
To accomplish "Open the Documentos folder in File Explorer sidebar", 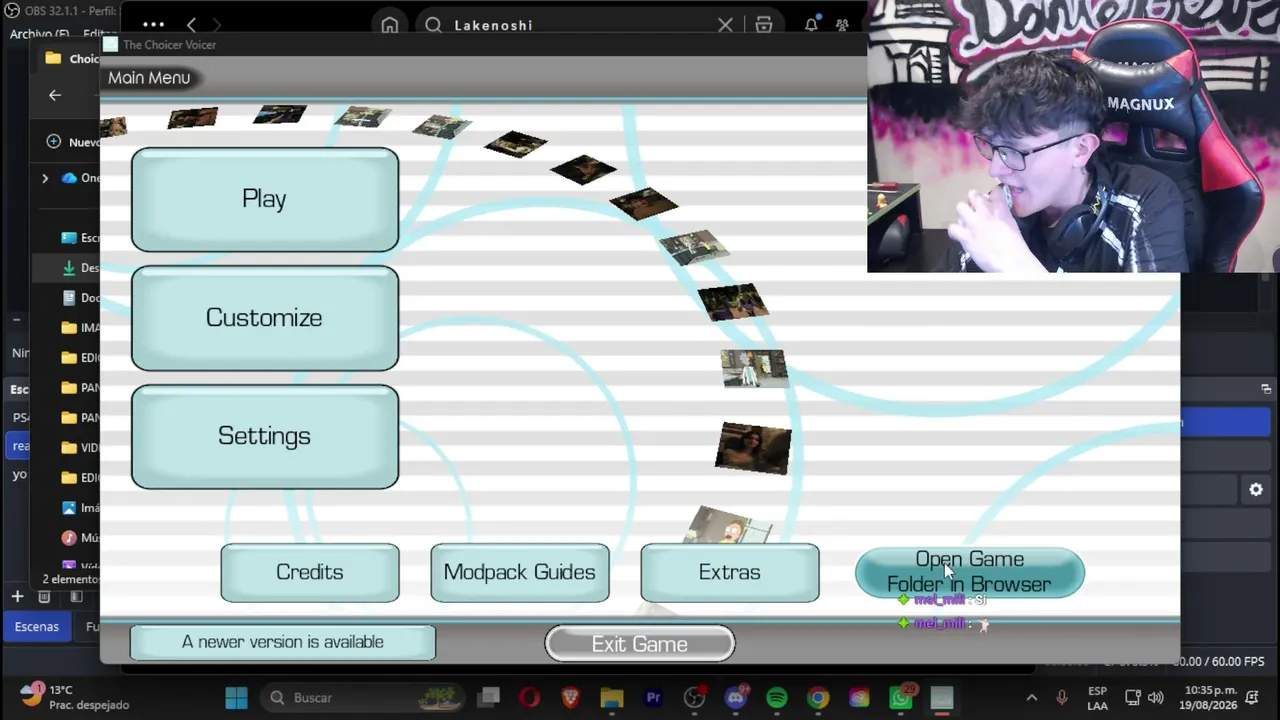I will click(x=80, y=298).
